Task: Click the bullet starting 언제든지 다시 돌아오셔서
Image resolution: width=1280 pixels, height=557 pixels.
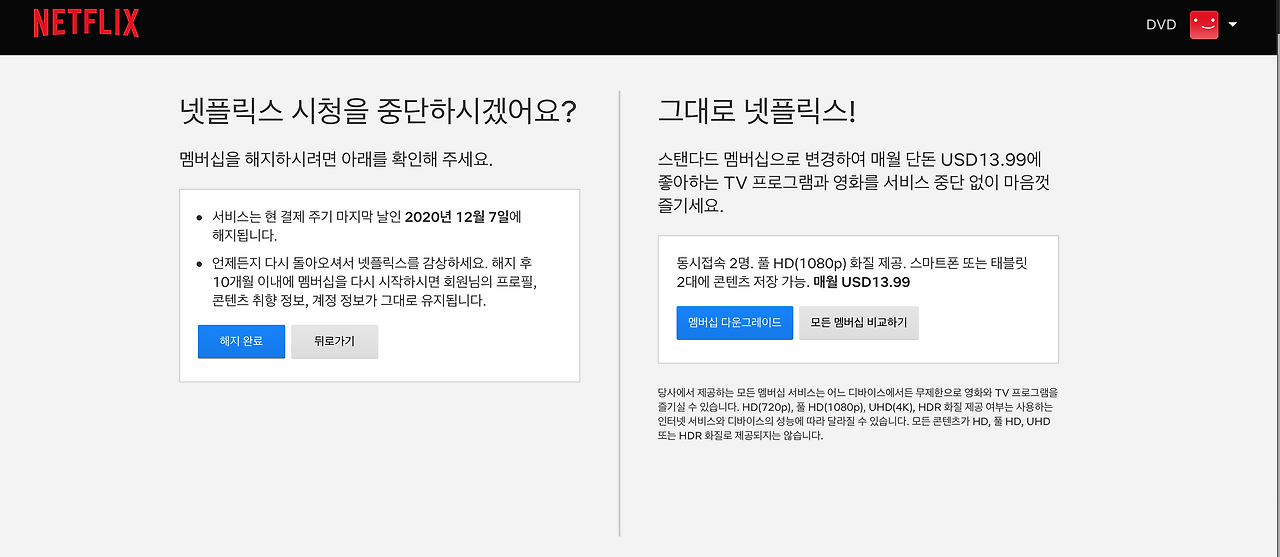Action: point(375,281)
